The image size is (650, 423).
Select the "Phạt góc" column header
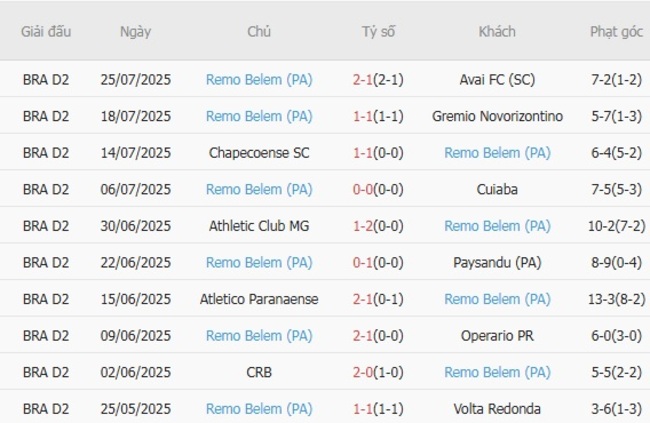(616, 32)
